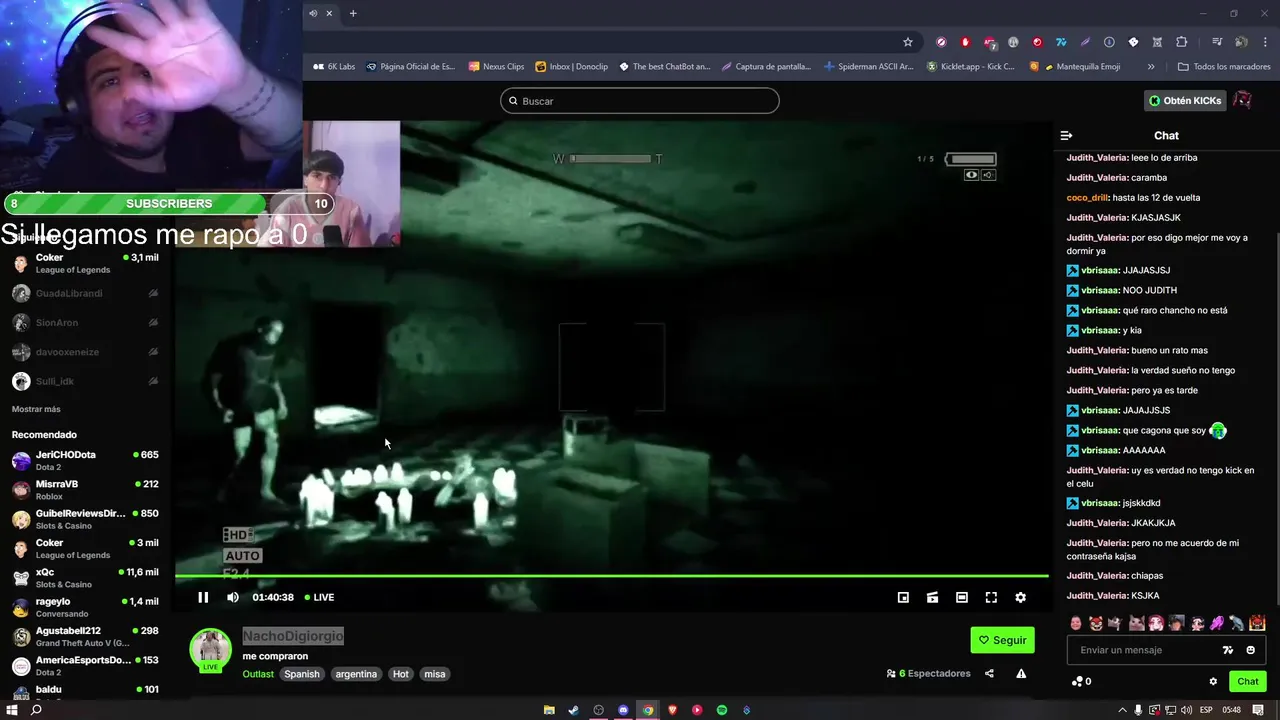Open GuibelReviewsDir channel in sidebar
Viewport: 1280px width, 720px height.
pyautogui.click(x=87, y=519)
